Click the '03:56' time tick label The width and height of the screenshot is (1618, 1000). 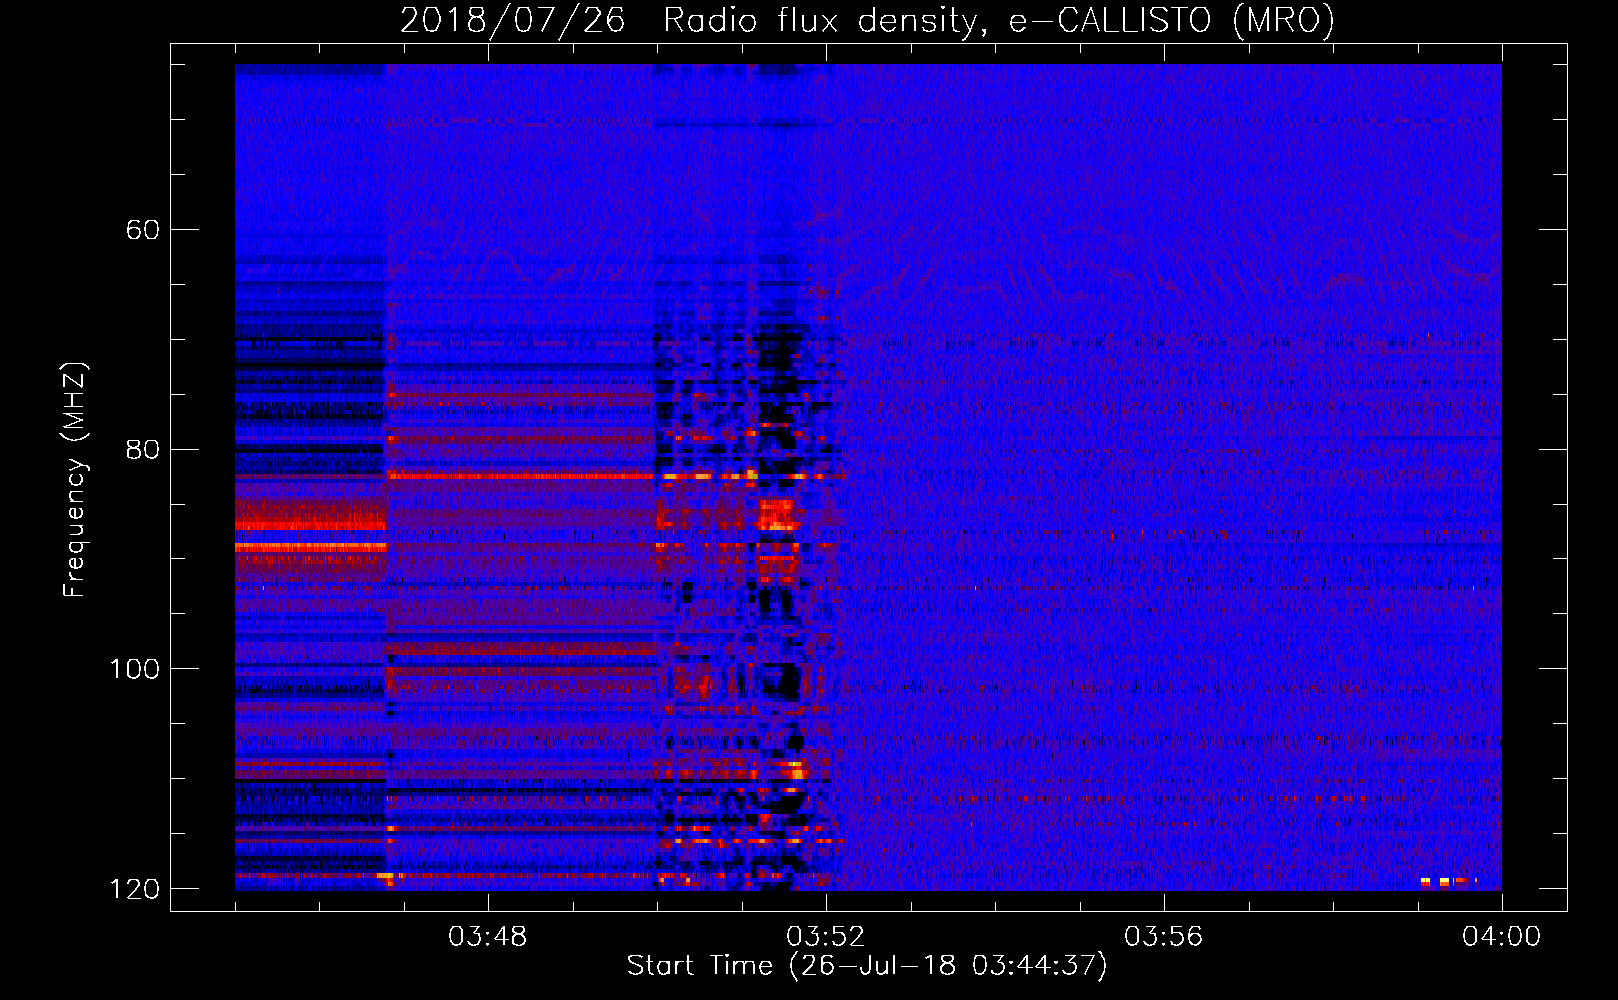[1164, 937]
